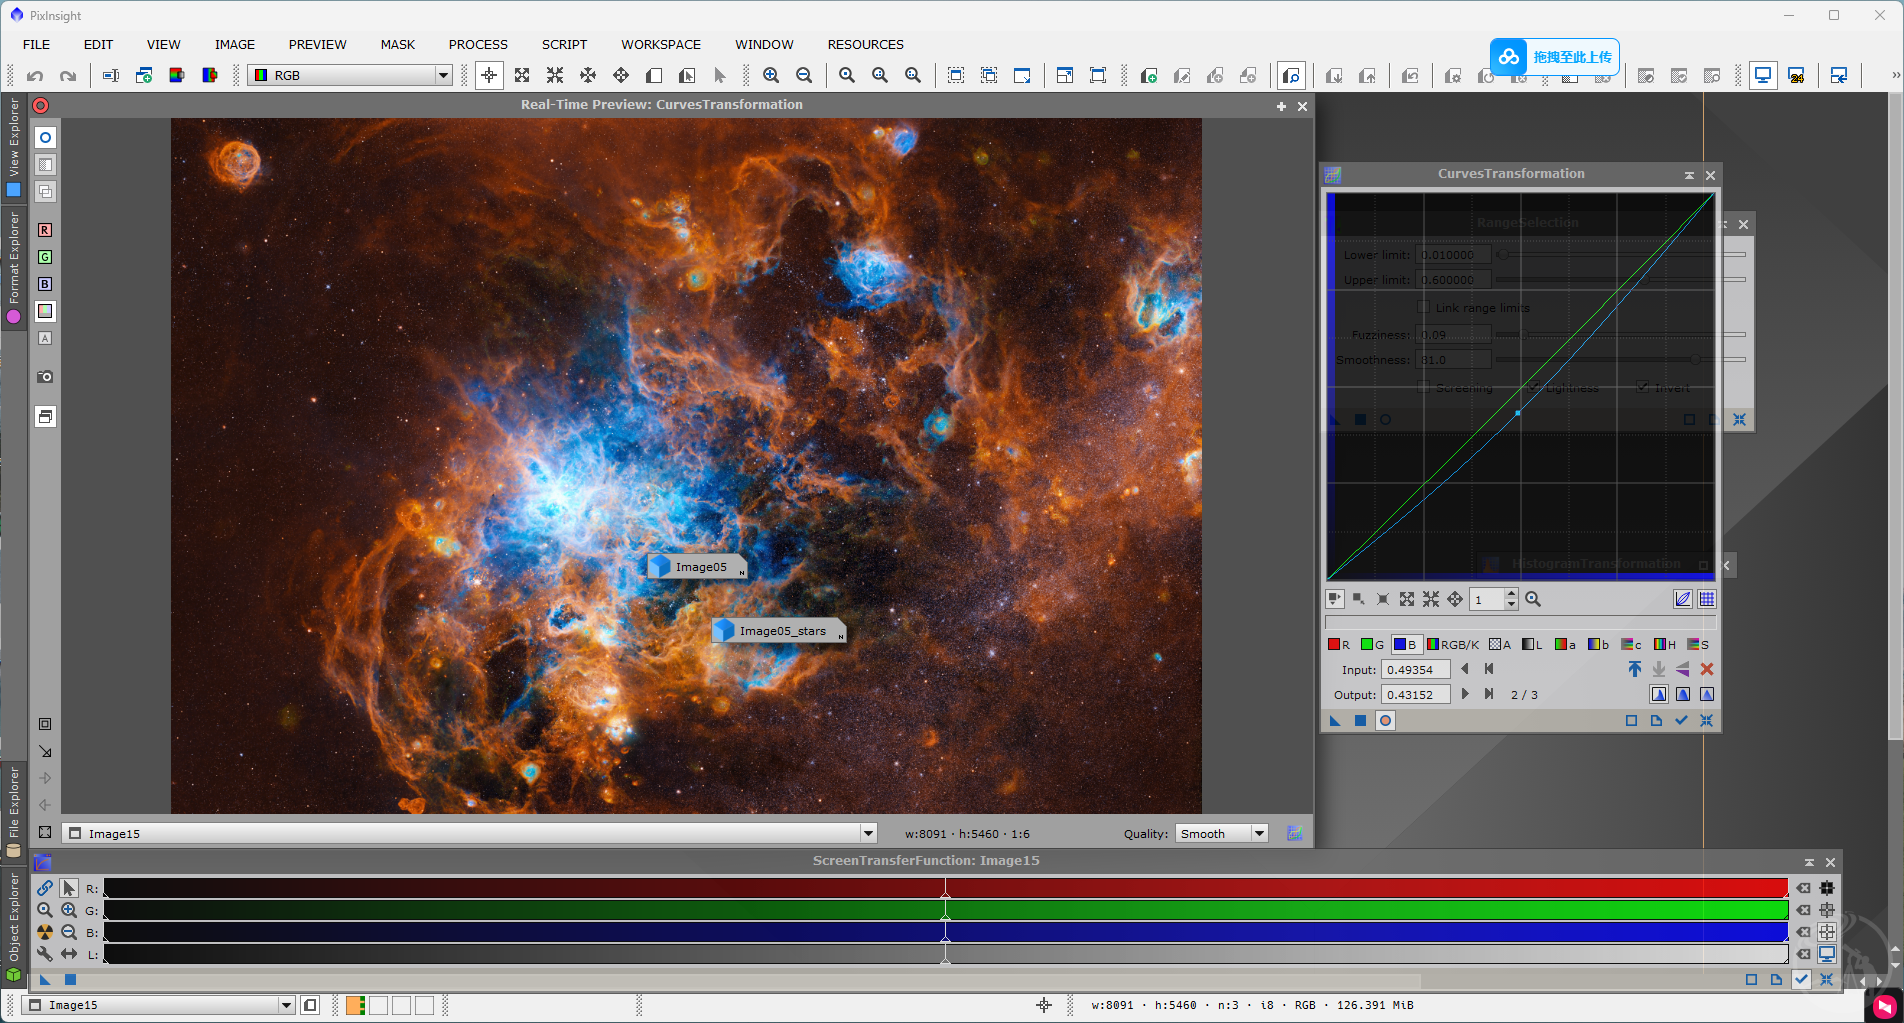
Task: Select the L lightness curve channel button
Action: (x=1532, y=644)
